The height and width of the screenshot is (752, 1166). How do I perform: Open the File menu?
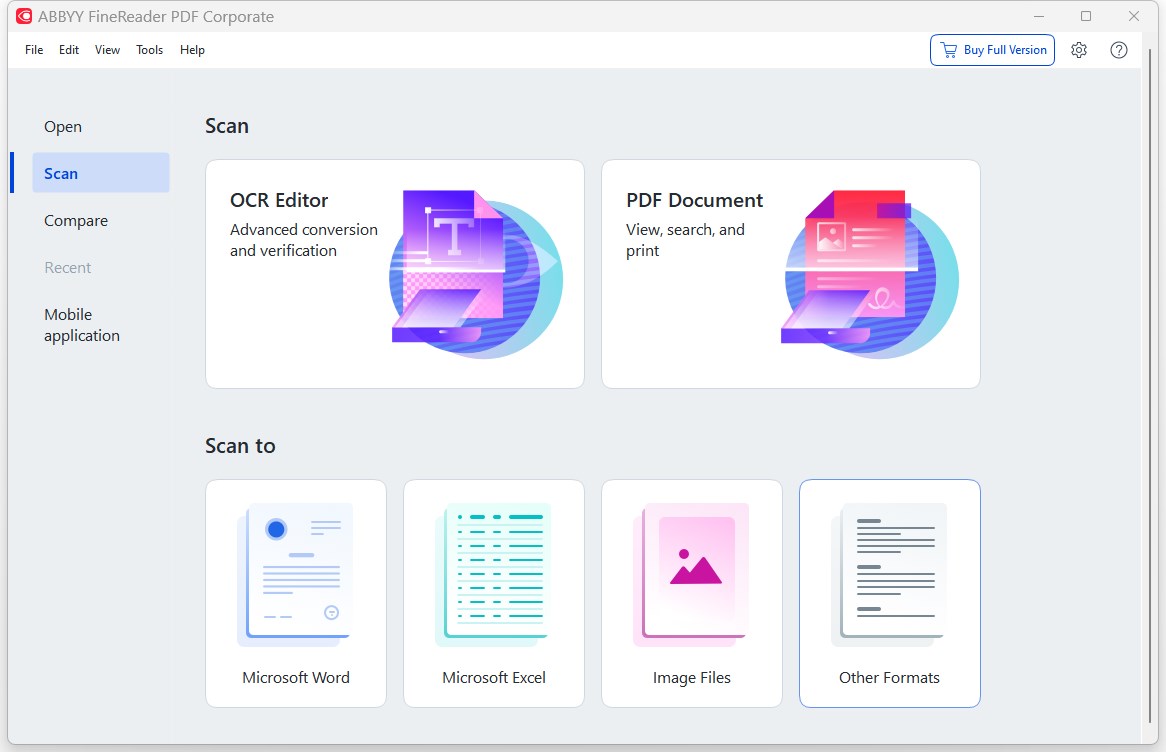pyautogui.click(x=34, y=50)
